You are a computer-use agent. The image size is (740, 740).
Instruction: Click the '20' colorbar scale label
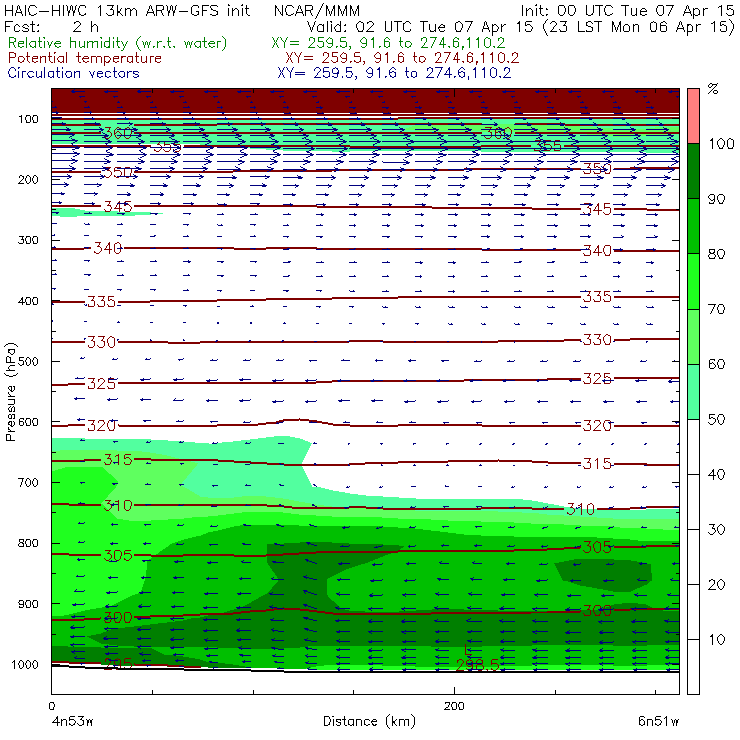(716, 584)
